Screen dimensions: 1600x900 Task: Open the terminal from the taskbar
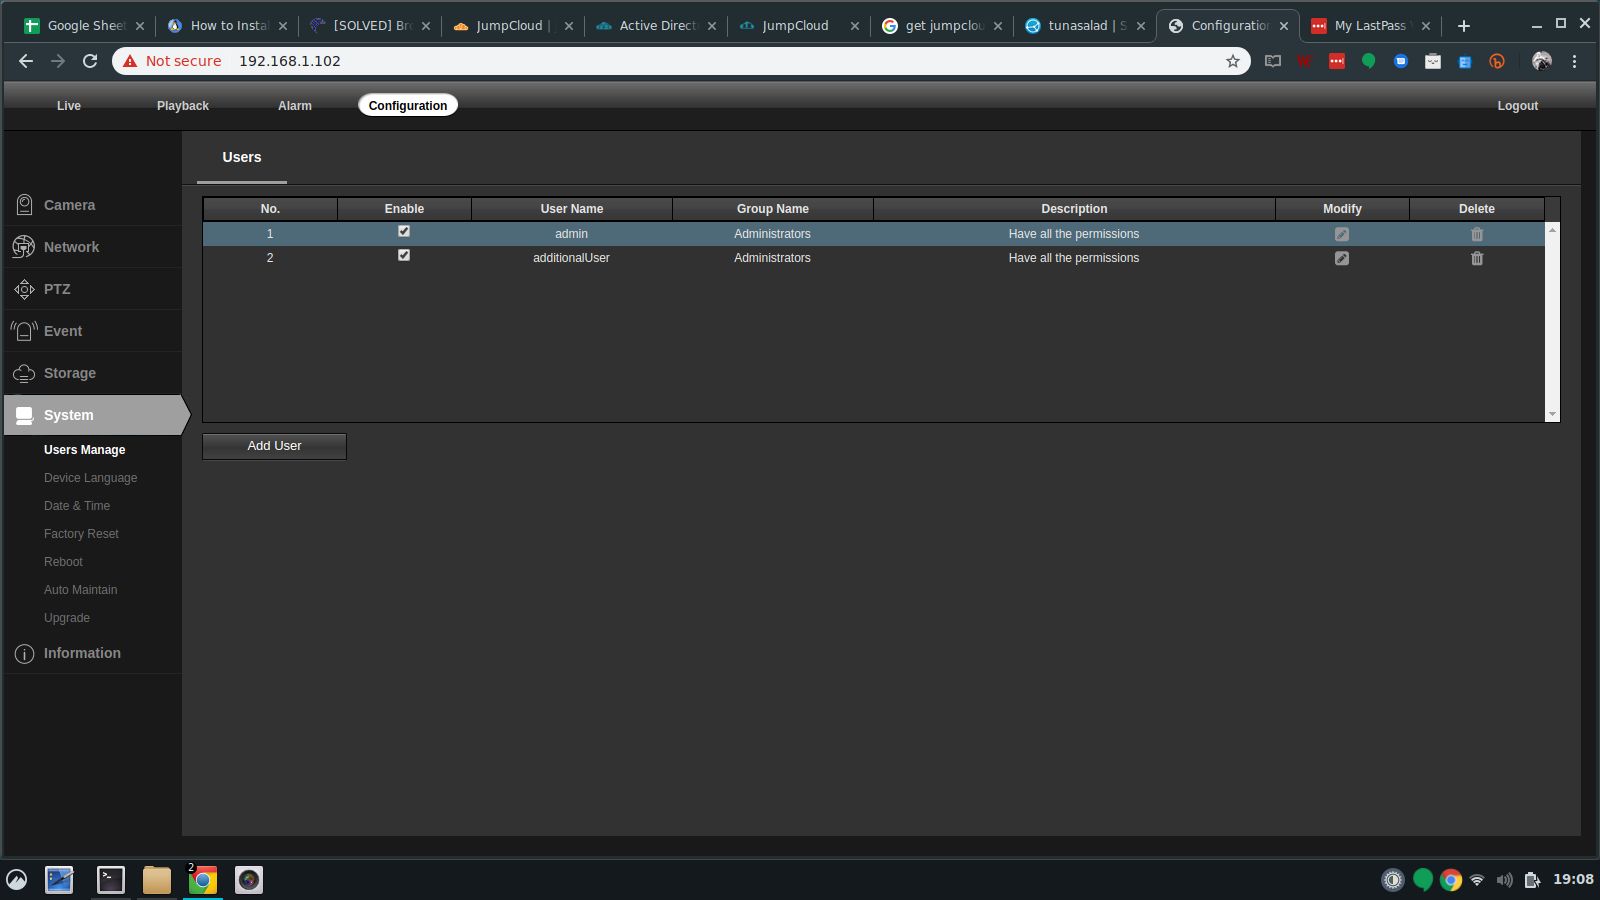[x=110, y=880]
